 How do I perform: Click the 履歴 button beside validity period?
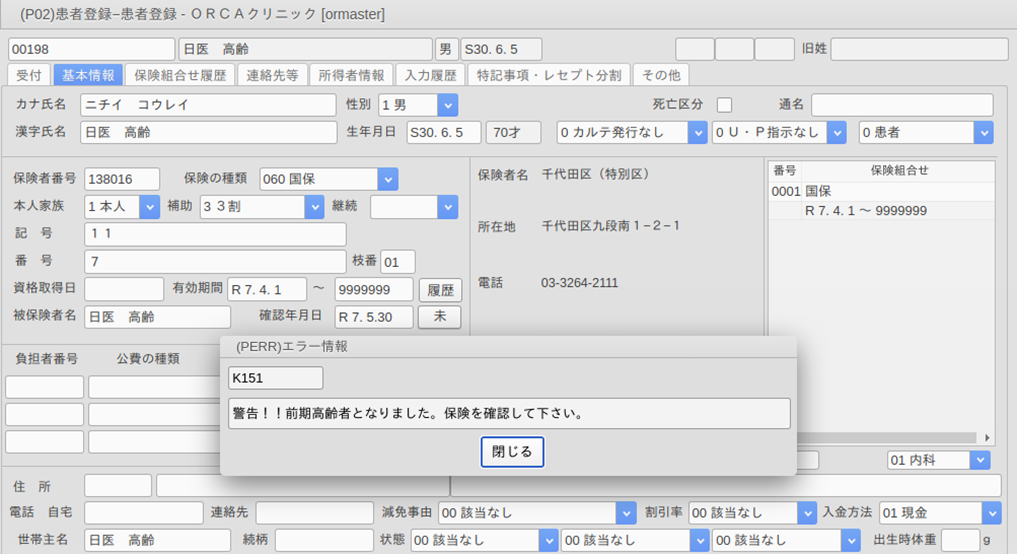439,290
